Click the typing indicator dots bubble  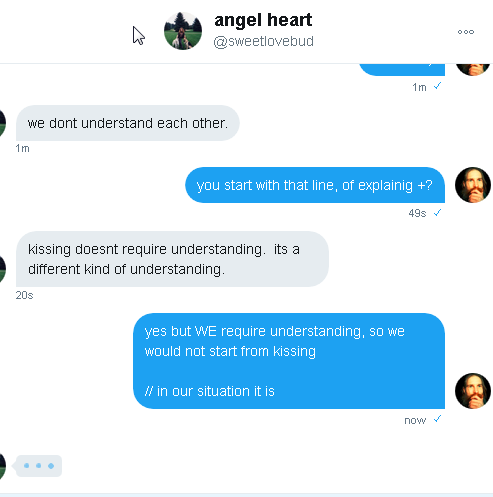tap(38, 466)
